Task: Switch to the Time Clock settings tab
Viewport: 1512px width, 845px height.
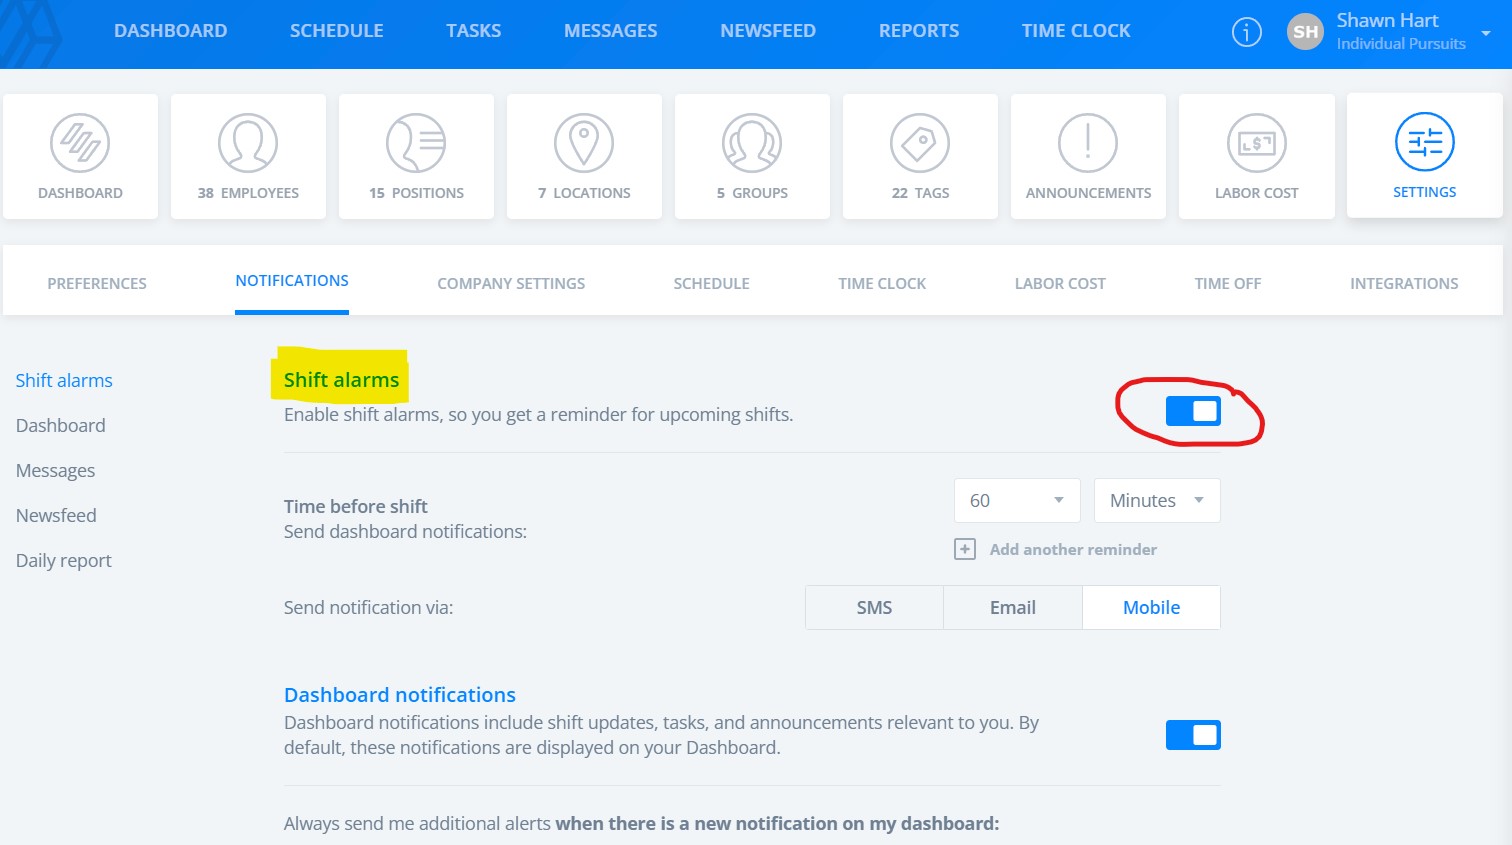Action: [882, 283]
